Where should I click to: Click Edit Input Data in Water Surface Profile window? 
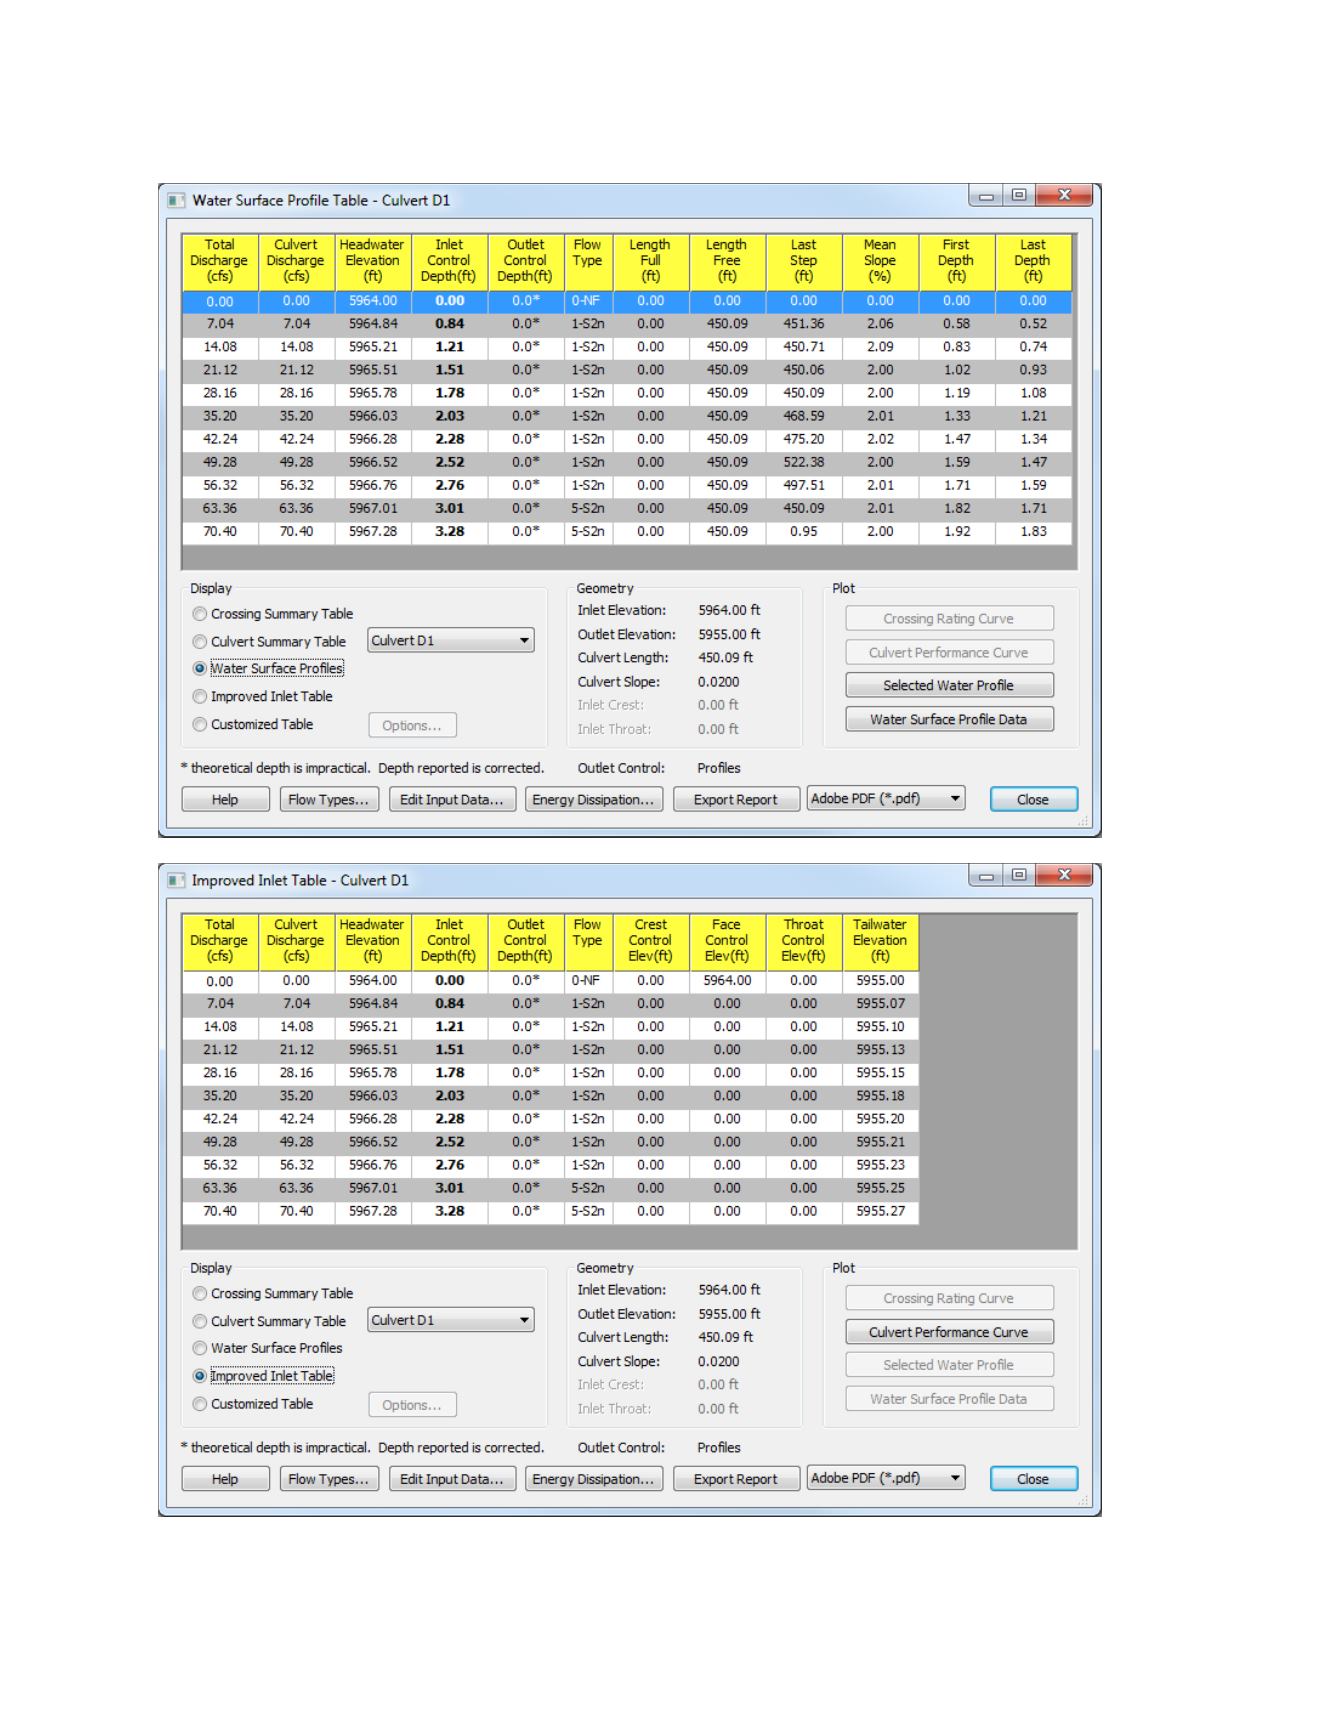(x=452, y=800)
